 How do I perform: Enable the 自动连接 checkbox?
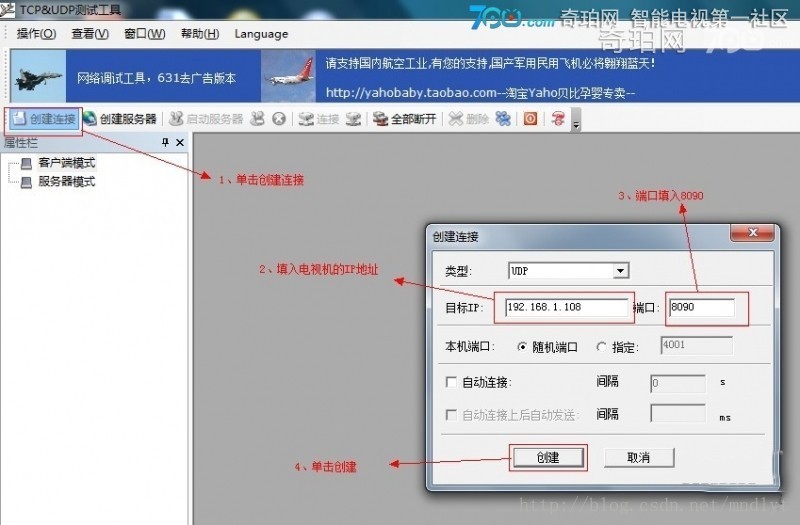click(x=451, y=382)
